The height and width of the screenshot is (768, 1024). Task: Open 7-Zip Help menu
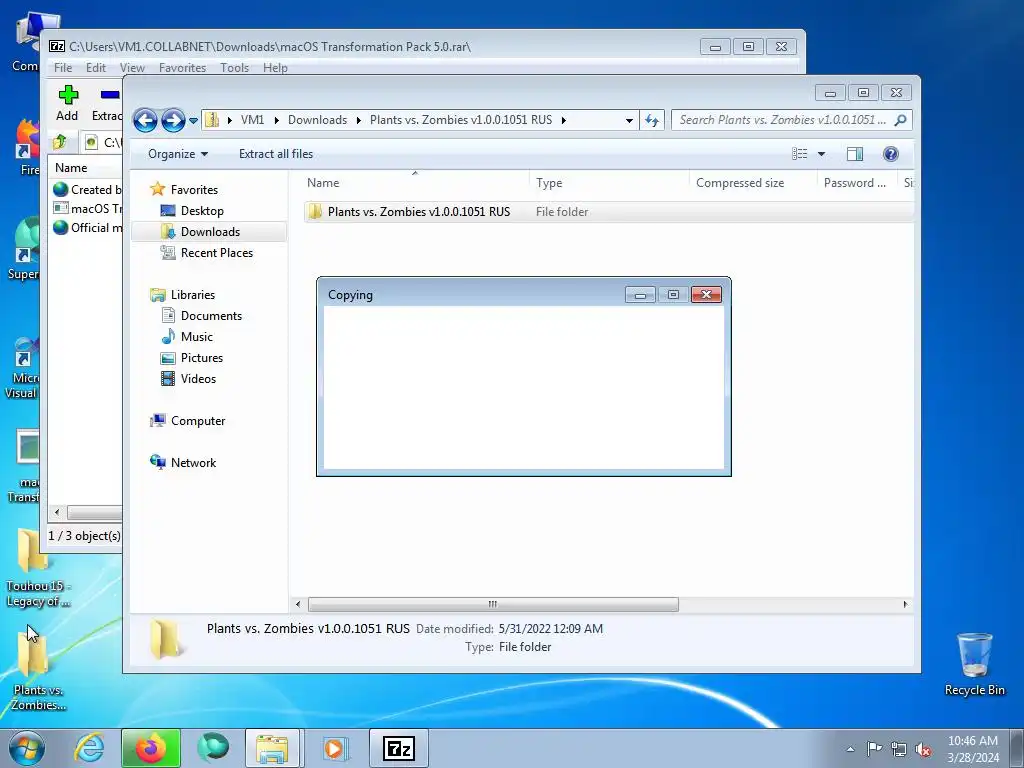pyautogui.click(x=275, y=68)
